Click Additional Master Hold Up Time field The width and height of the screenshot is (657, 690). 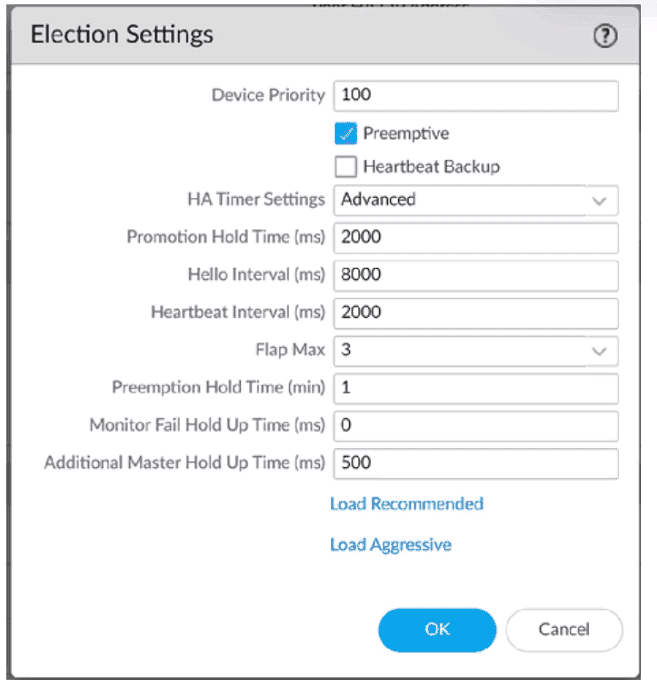point(475,464)
